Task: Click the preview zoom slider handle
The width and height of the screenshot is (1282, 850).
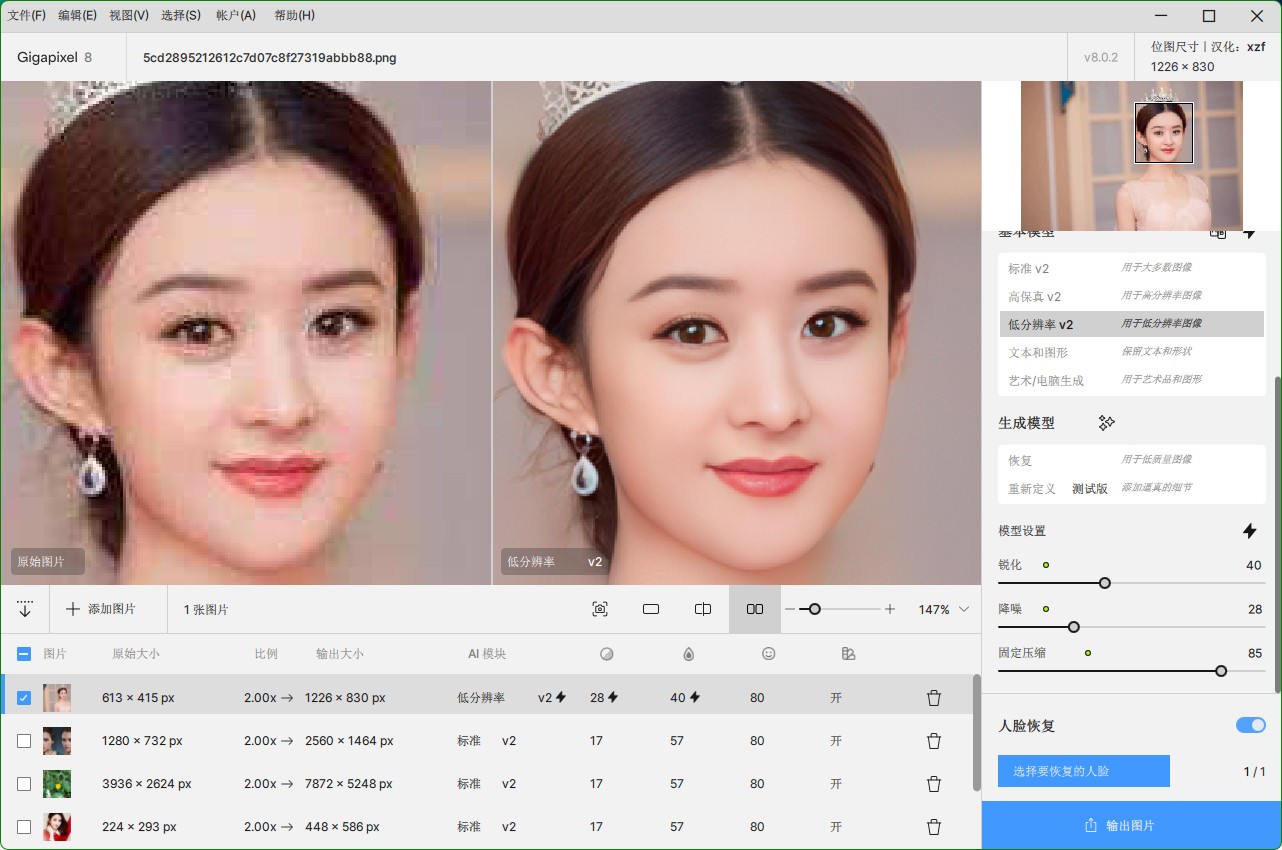Action: [815, 609]
